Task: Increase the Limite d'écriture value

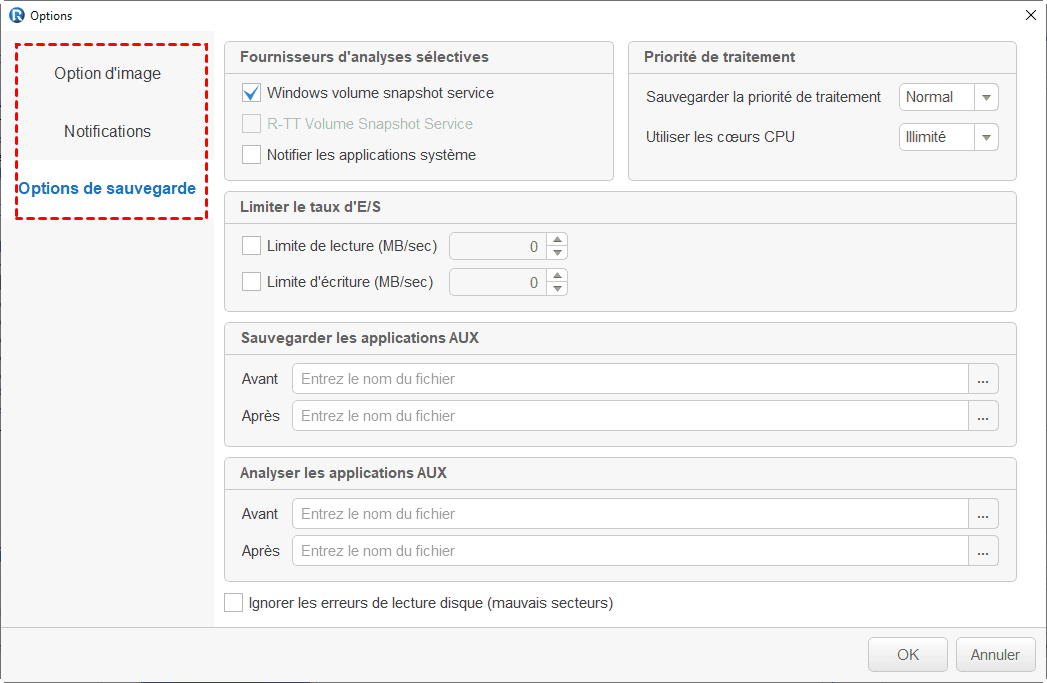Action: 558,276
